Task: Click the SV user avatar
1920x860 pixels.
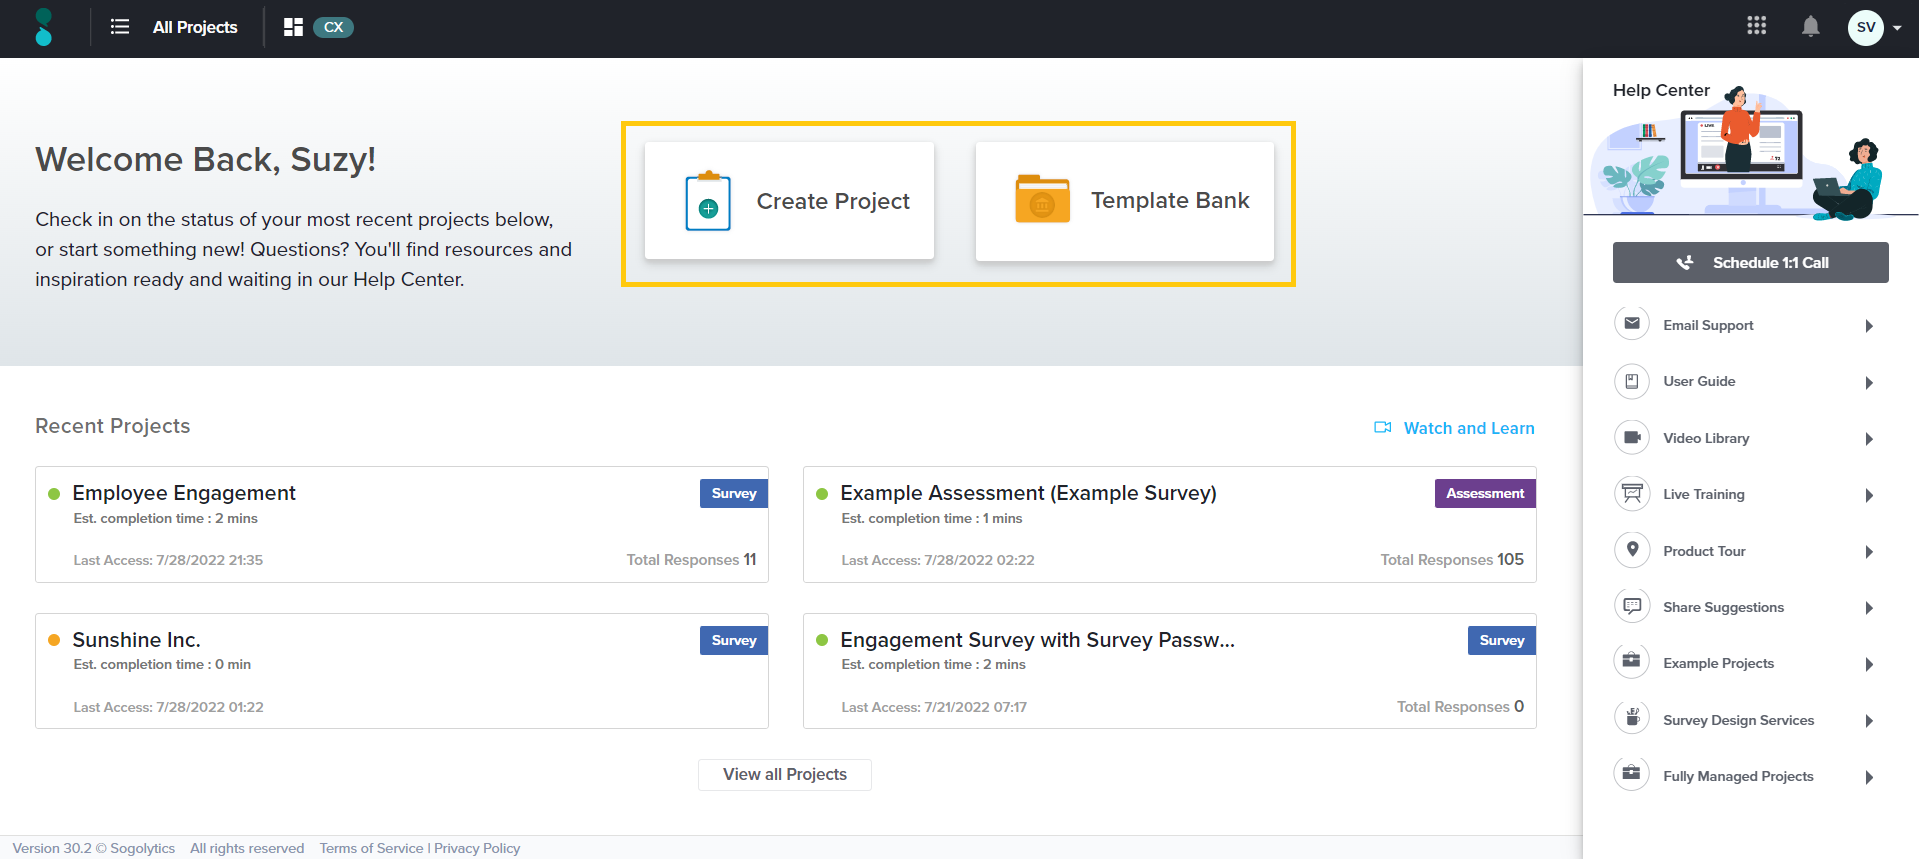Action: coord(1865,27)
